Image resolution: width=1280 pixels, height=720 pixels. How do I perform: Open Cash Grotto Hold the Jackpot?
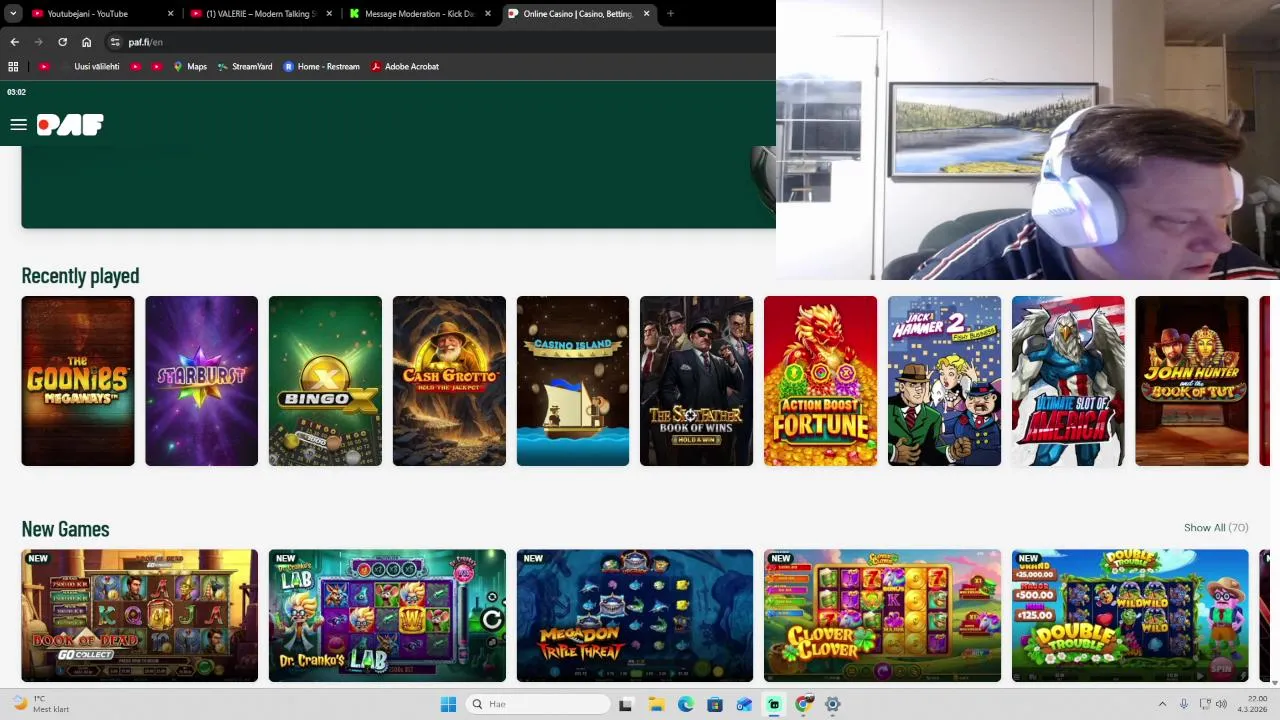449,381
